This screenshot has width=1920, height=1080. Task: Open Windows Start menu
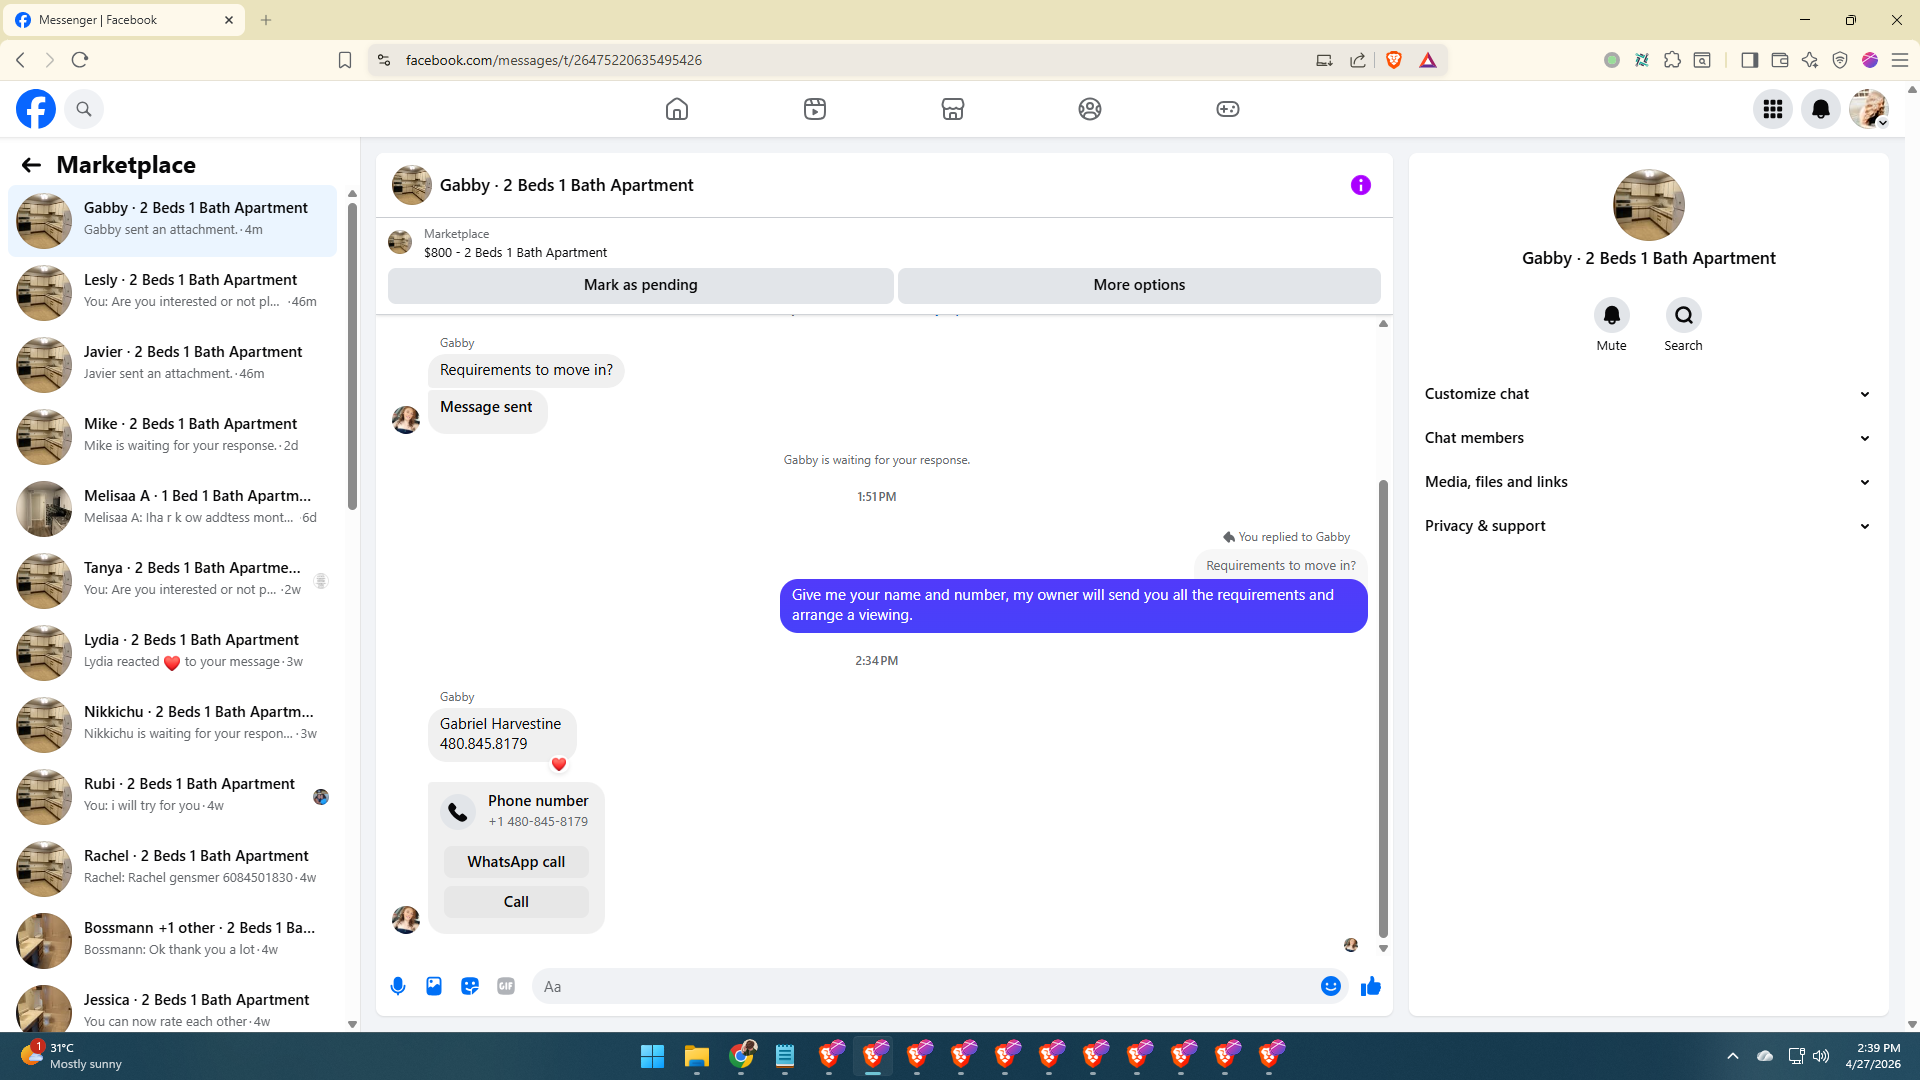pos(652,1056)
